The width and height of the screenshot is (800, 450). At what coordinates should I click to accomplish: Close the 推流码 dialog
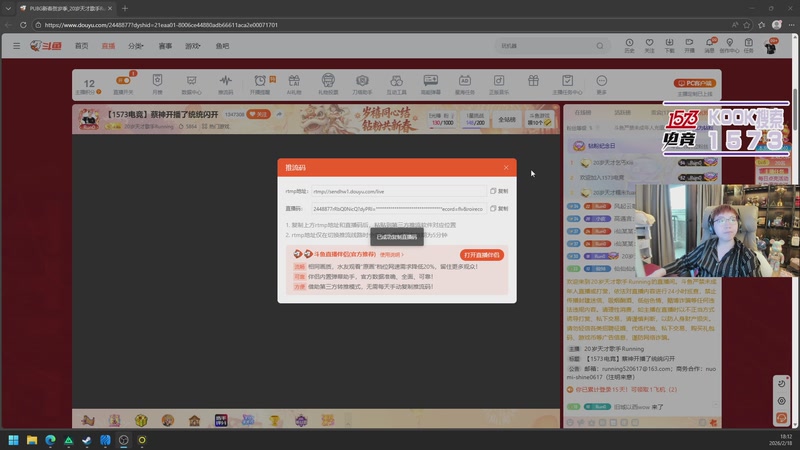click(x=506, y=167)
